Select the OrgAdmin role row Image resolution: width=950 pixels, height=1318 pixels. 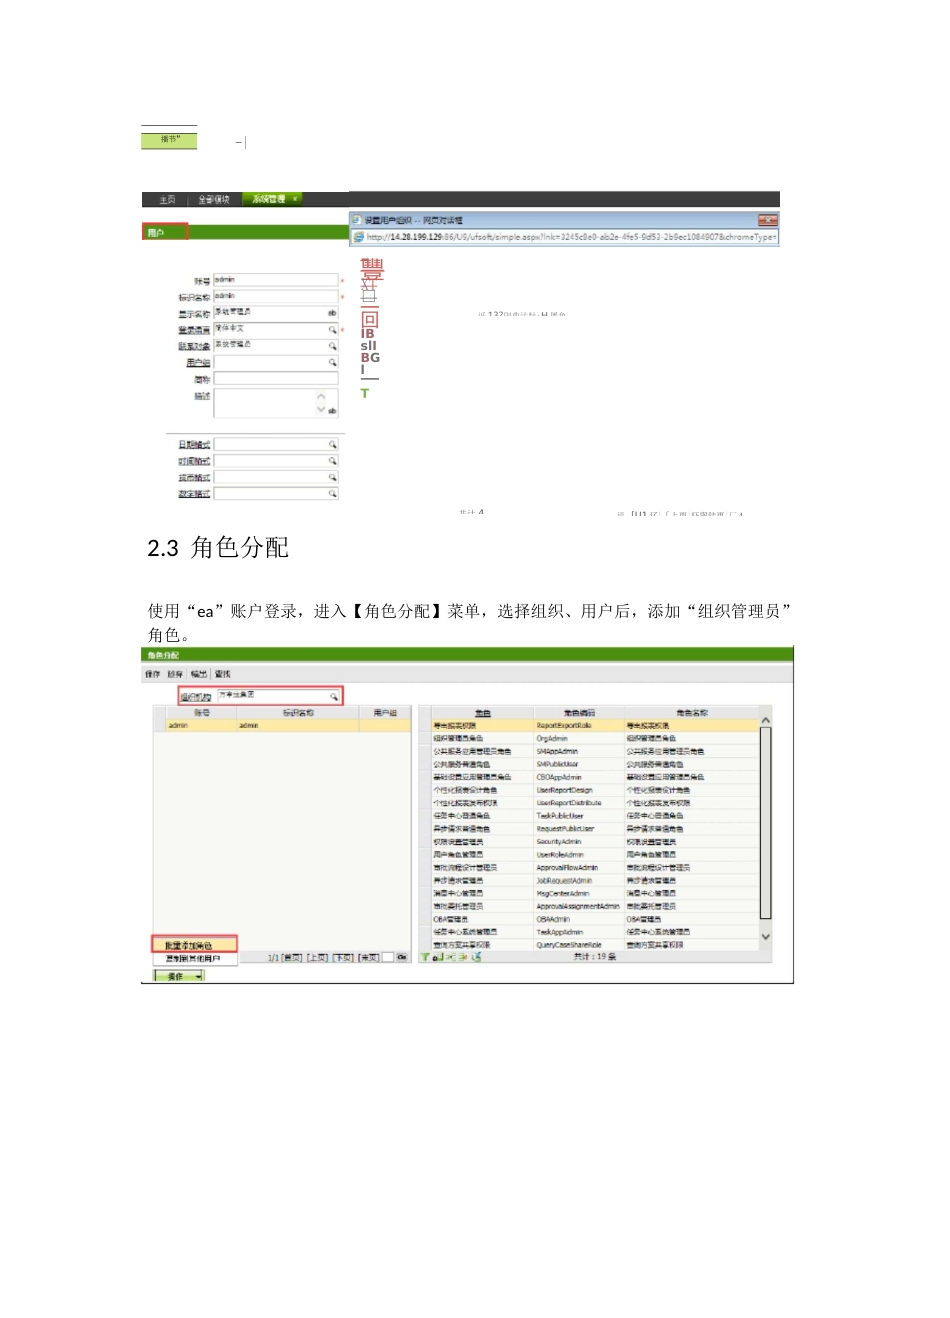click(589, 738)
